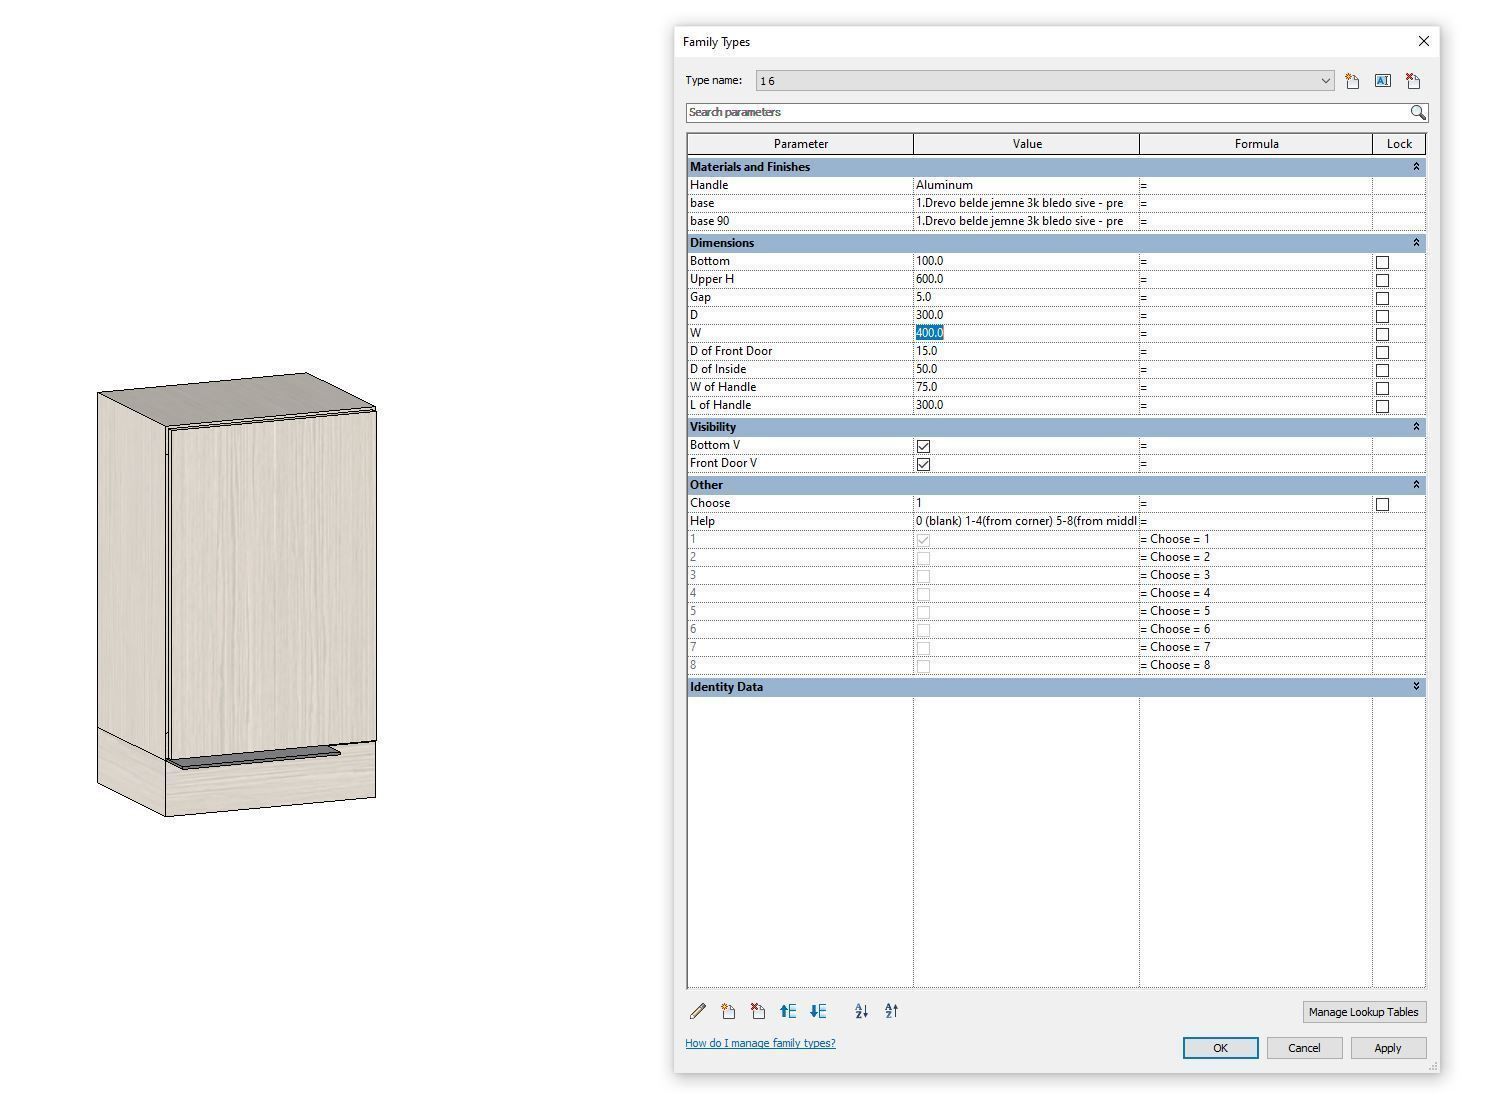Click the New Type icon
1494x1110 pixels.
1352,81
